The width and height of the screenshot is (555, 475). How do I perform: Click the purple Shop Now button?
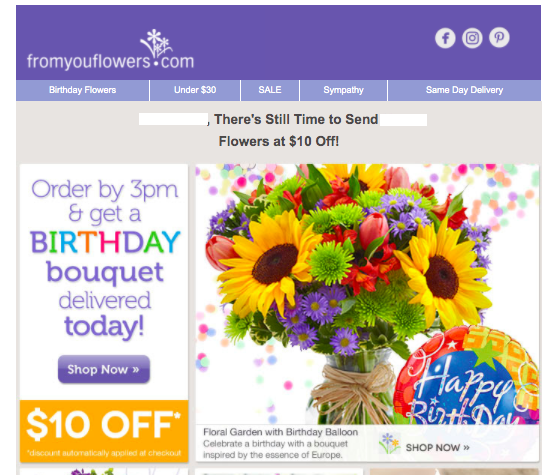click(104, 369)
